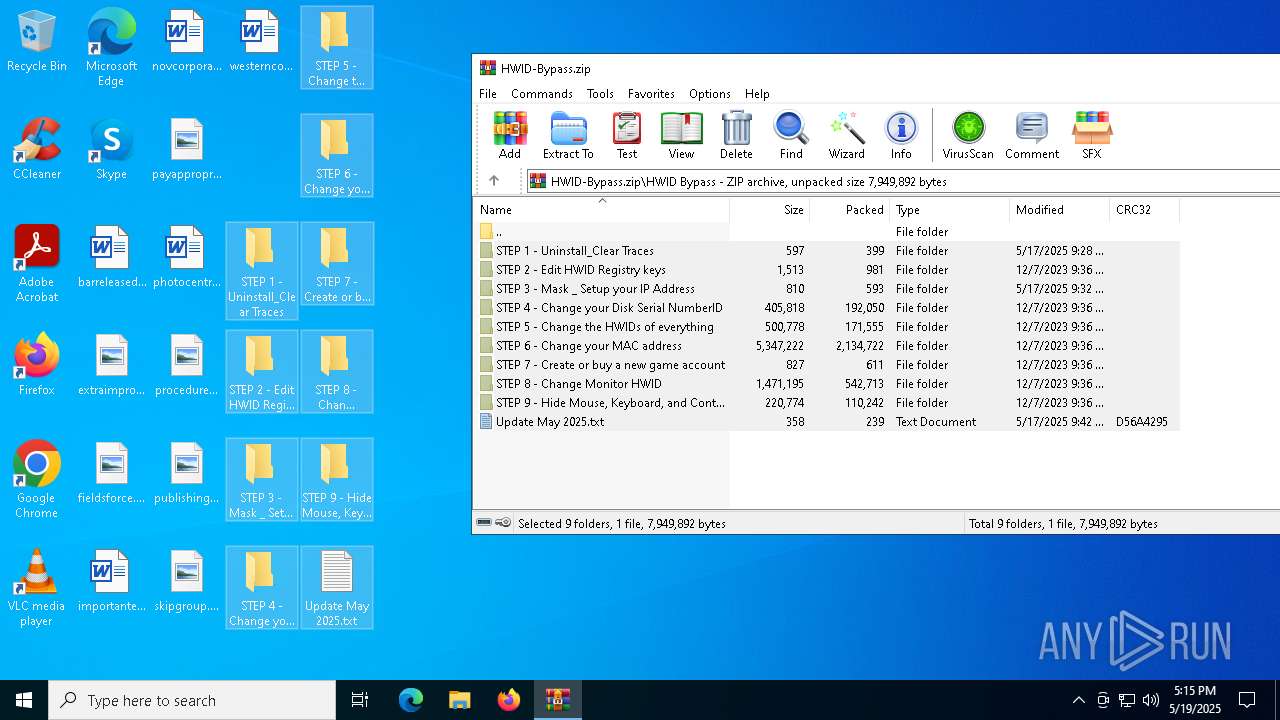Click the archive path address field
The height and width of the screenshot is (720, 1280).
tap(903, 181)
